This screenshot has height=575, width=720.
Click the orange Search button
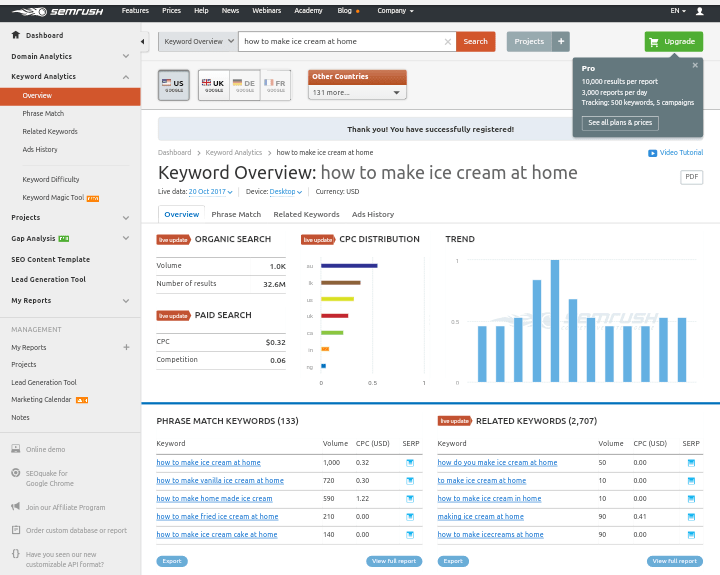pos(475,42)
